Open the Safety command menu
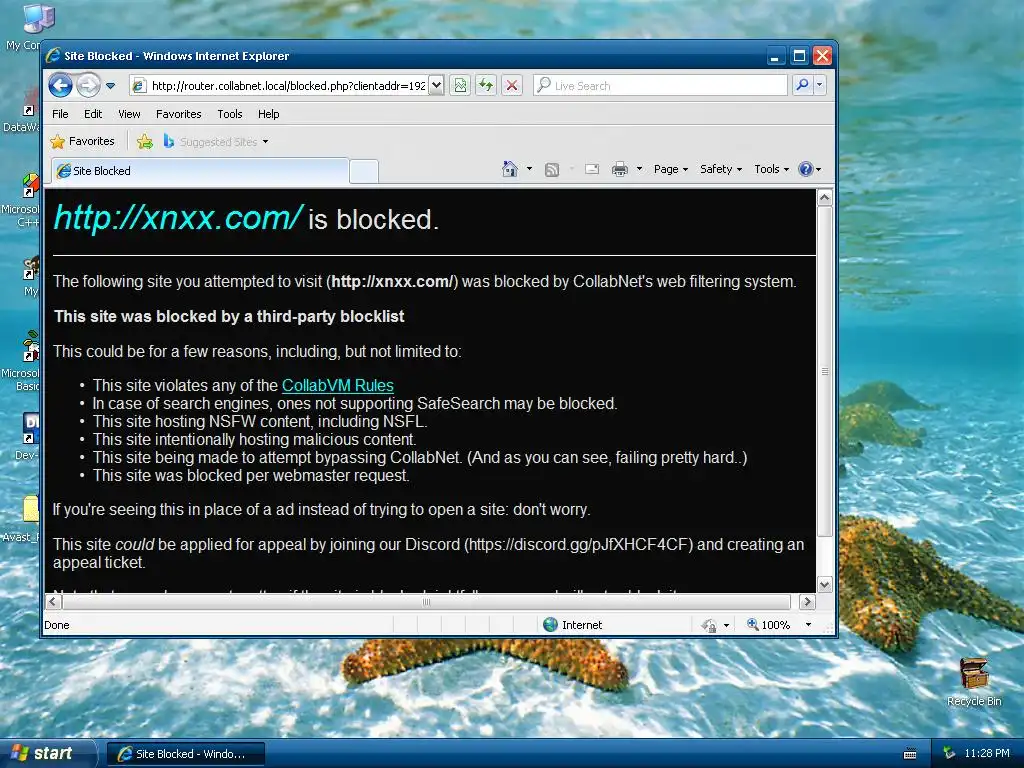The image size is (1024, 768). point(721,169)
